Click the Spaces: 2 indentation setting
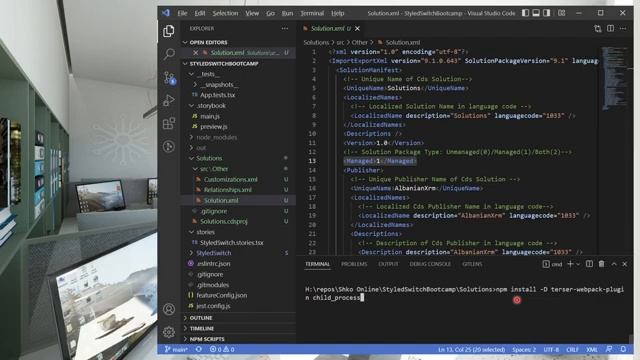This screenshot has width=640, height=360. pyautogui.click(x=524, y=349)
